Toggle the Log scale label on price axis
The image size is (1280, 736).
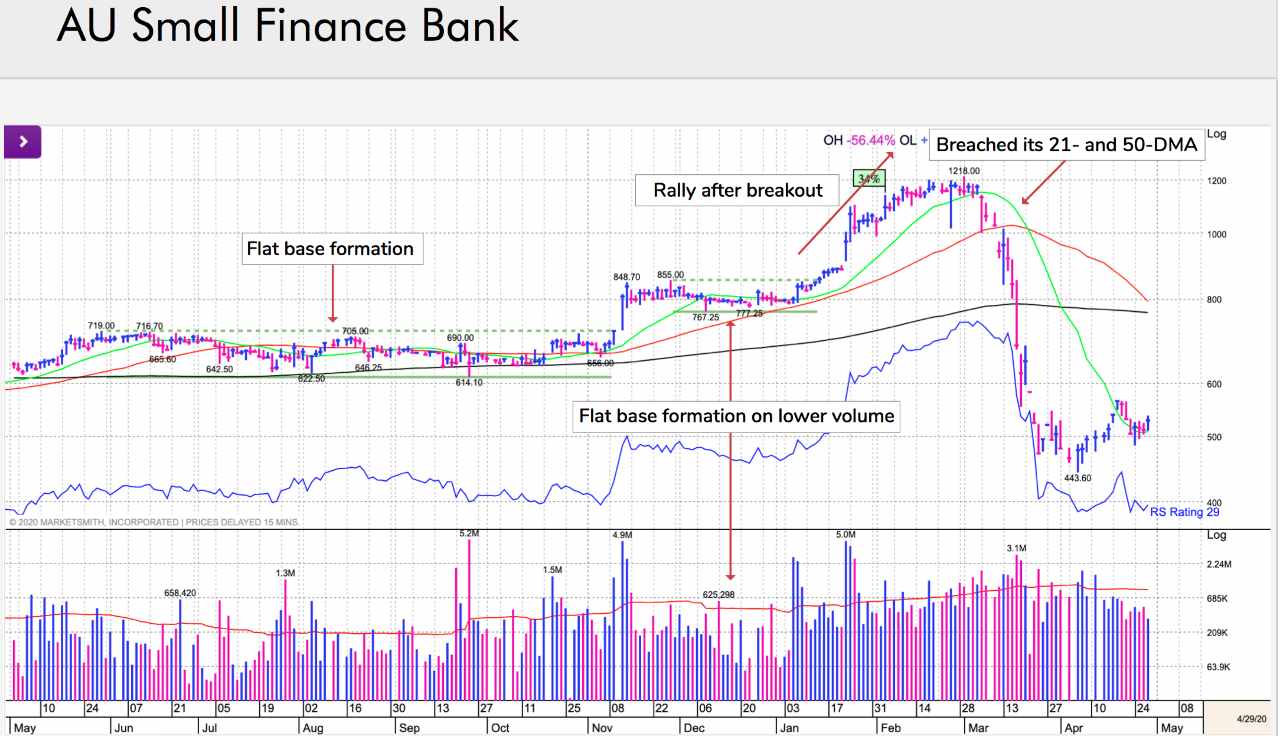[x=1216, y=134]
